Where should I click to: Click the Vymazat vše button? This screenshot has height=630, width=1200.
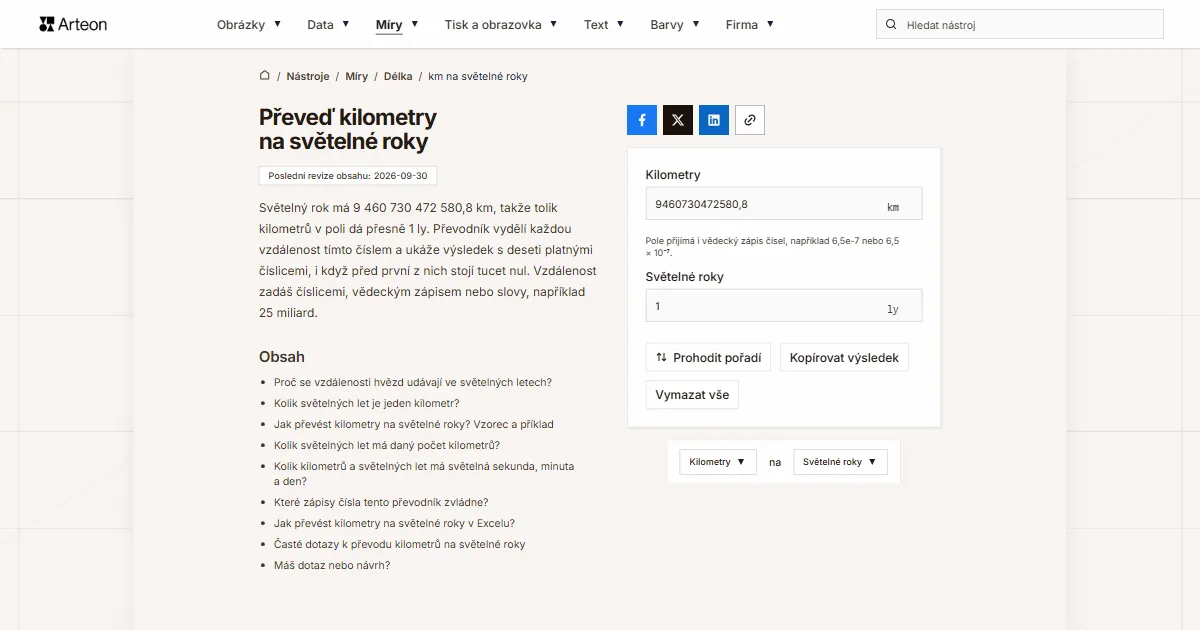point(692,394)
